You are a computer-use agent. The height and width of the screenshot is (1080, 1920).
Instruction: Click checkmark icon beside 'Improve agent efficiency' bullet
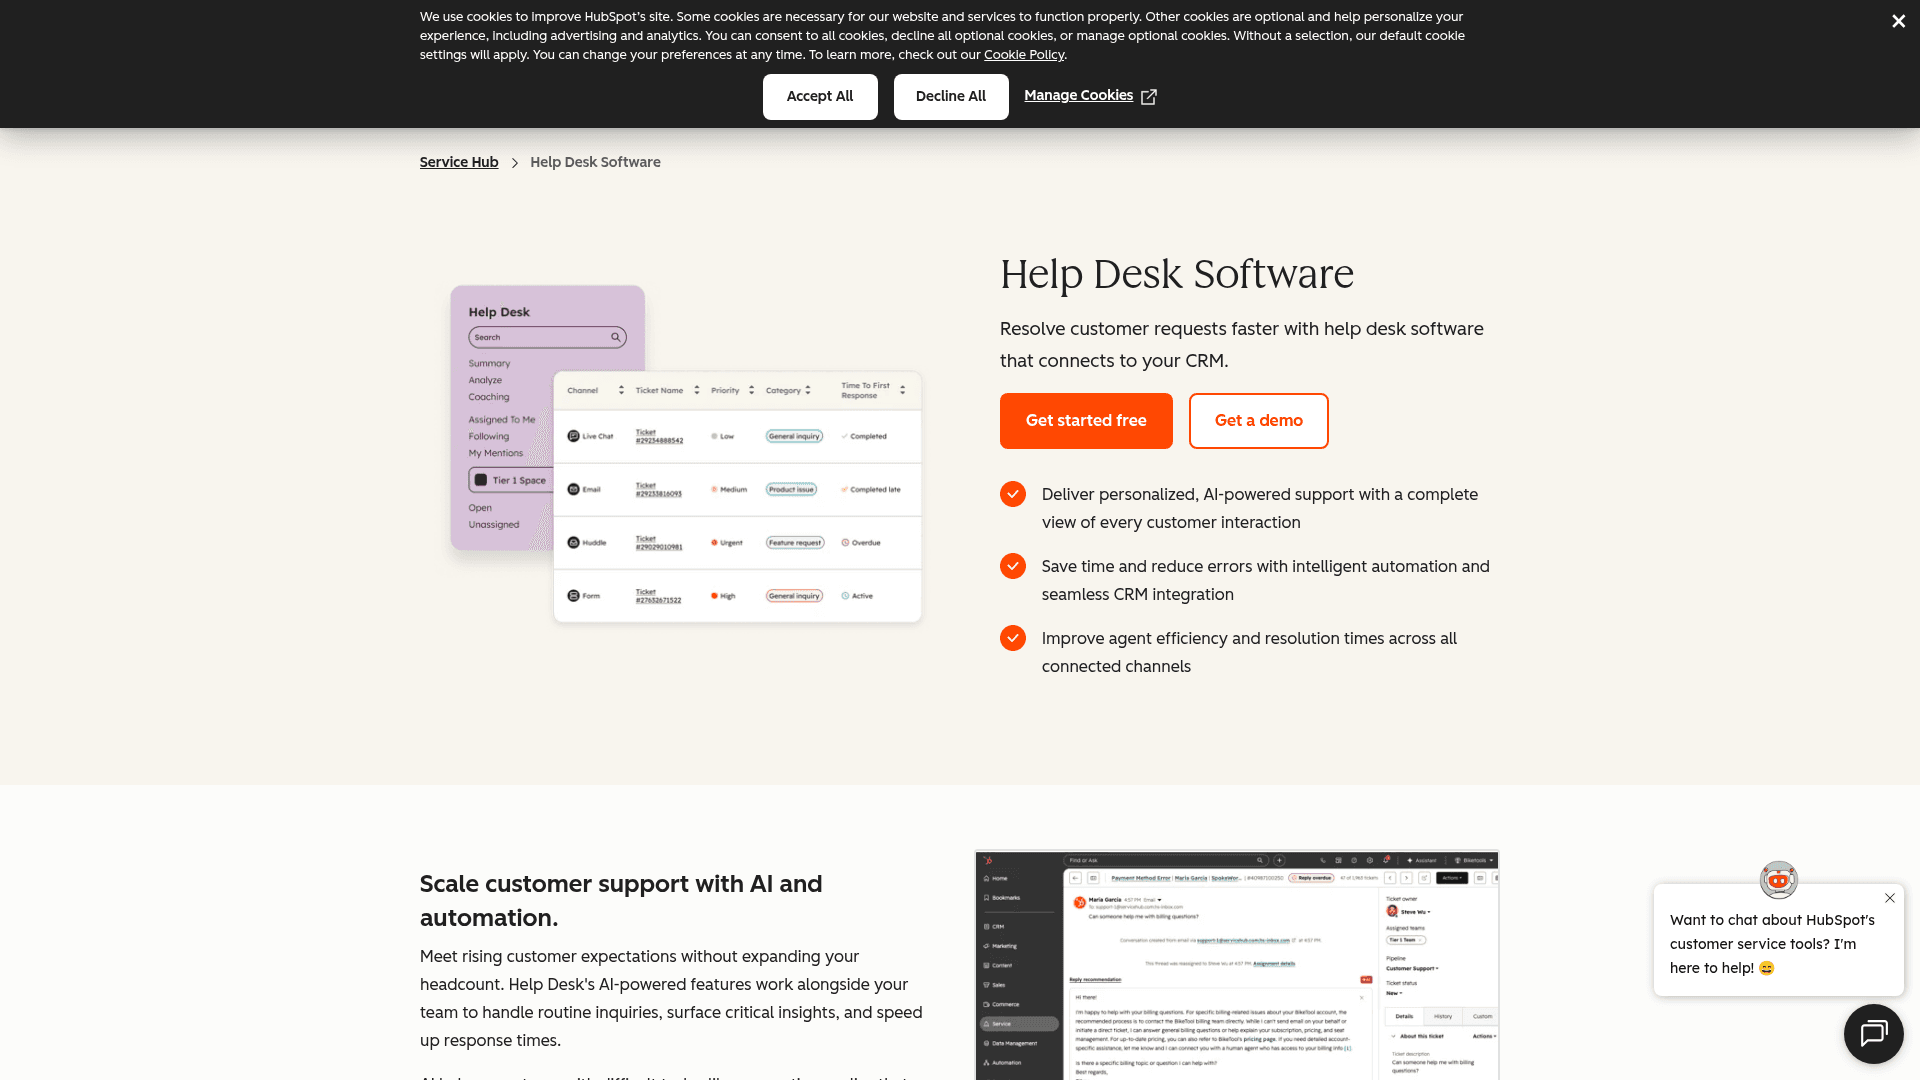(1013, 638)
